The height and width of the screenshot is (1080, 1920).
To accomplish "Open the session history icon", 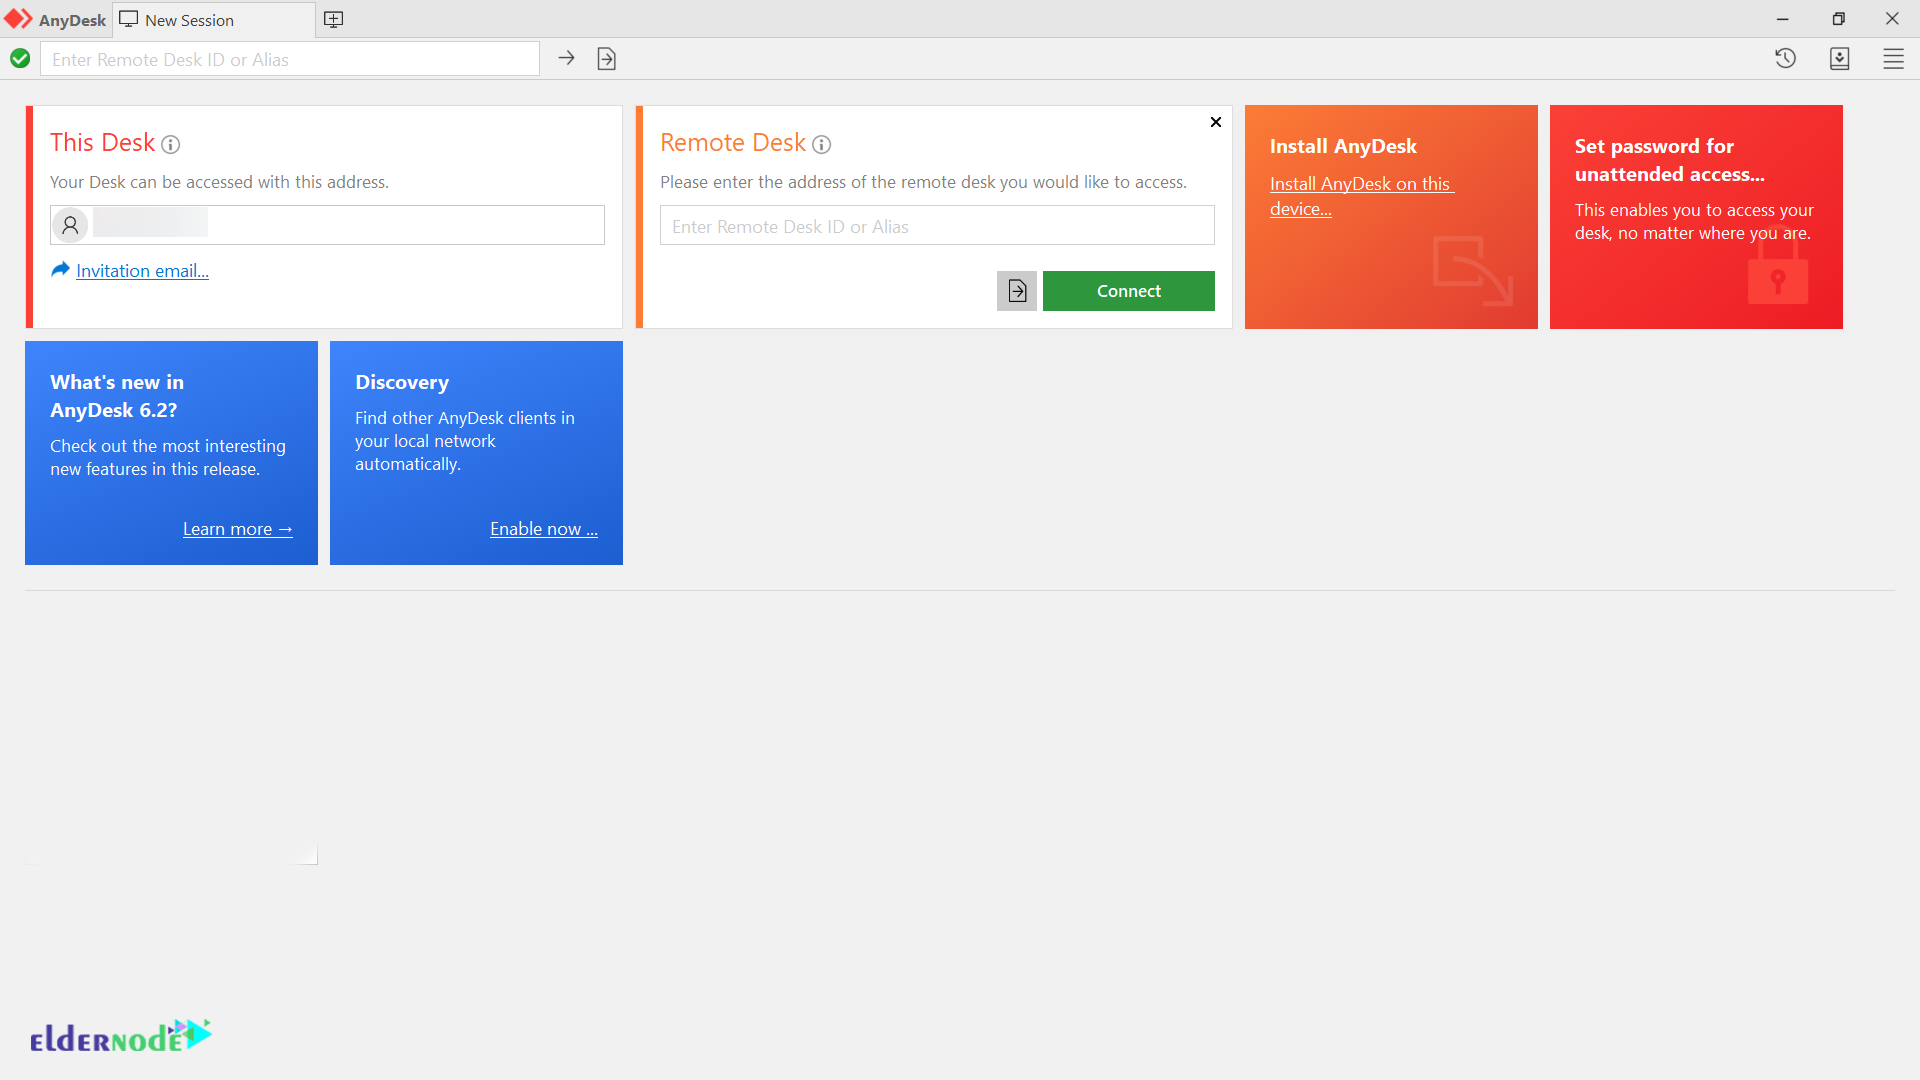I will click(x=1785, y=59).
